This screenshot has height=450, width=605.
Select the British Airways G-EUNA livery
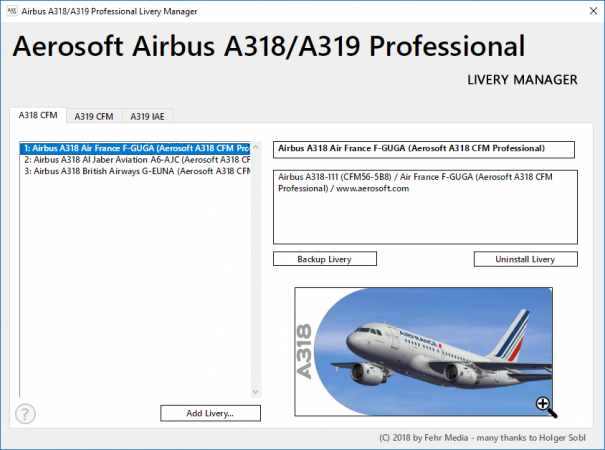coord(135,171)
